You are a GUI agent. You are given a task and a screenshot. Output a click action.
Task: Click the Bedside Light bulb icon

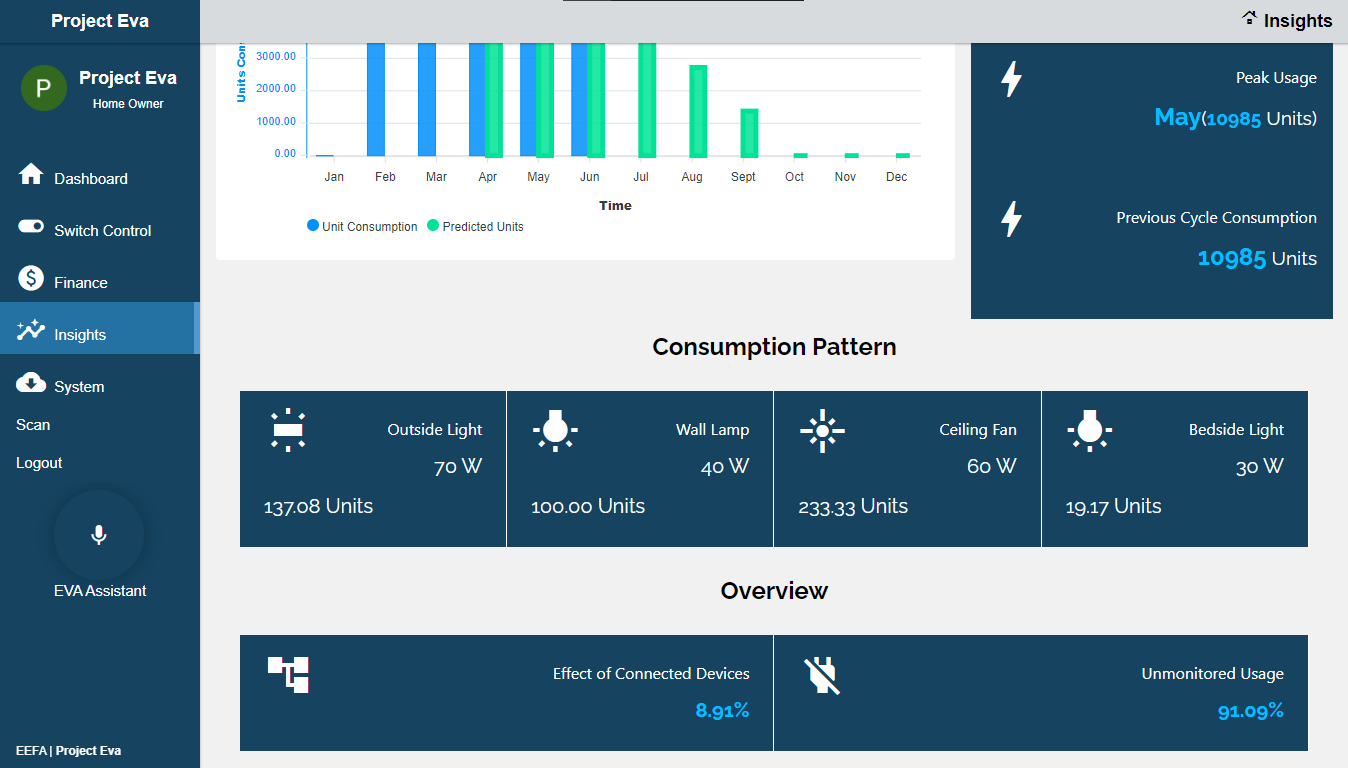pyautogui.click(x=1090, y=430)
